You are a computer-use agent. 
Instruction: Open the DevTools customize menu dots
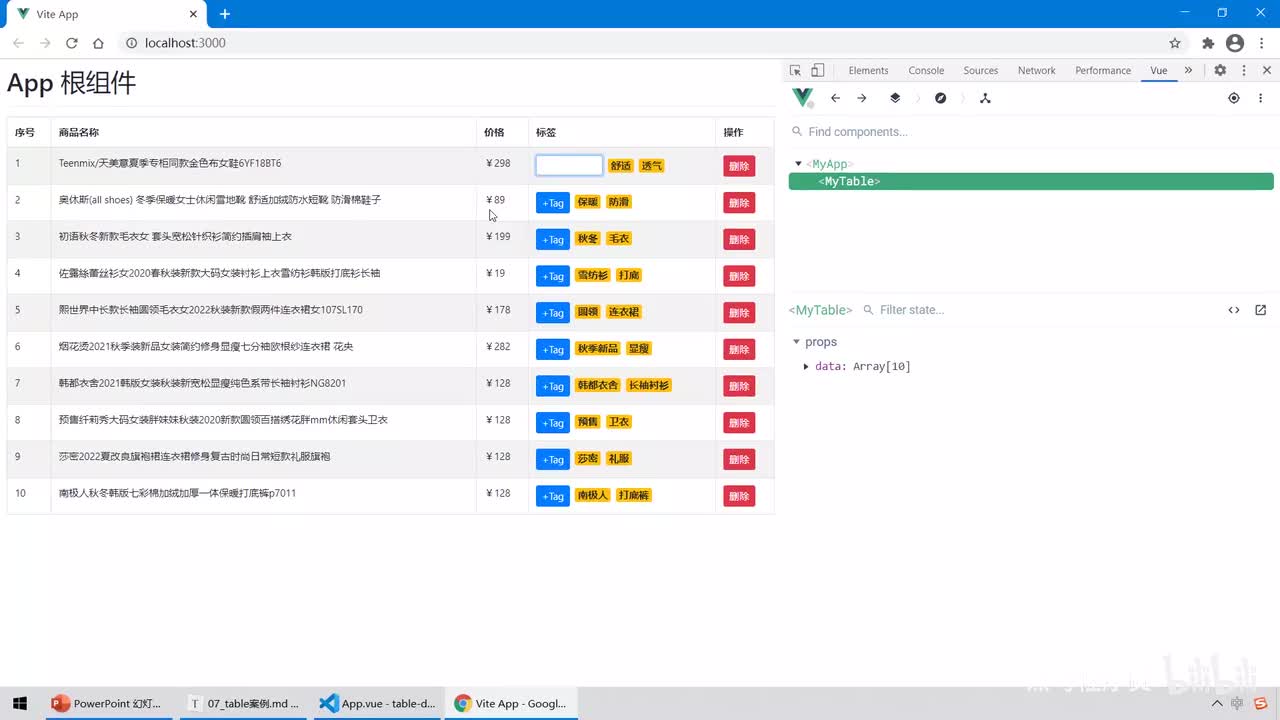[x=1244, y=70]
